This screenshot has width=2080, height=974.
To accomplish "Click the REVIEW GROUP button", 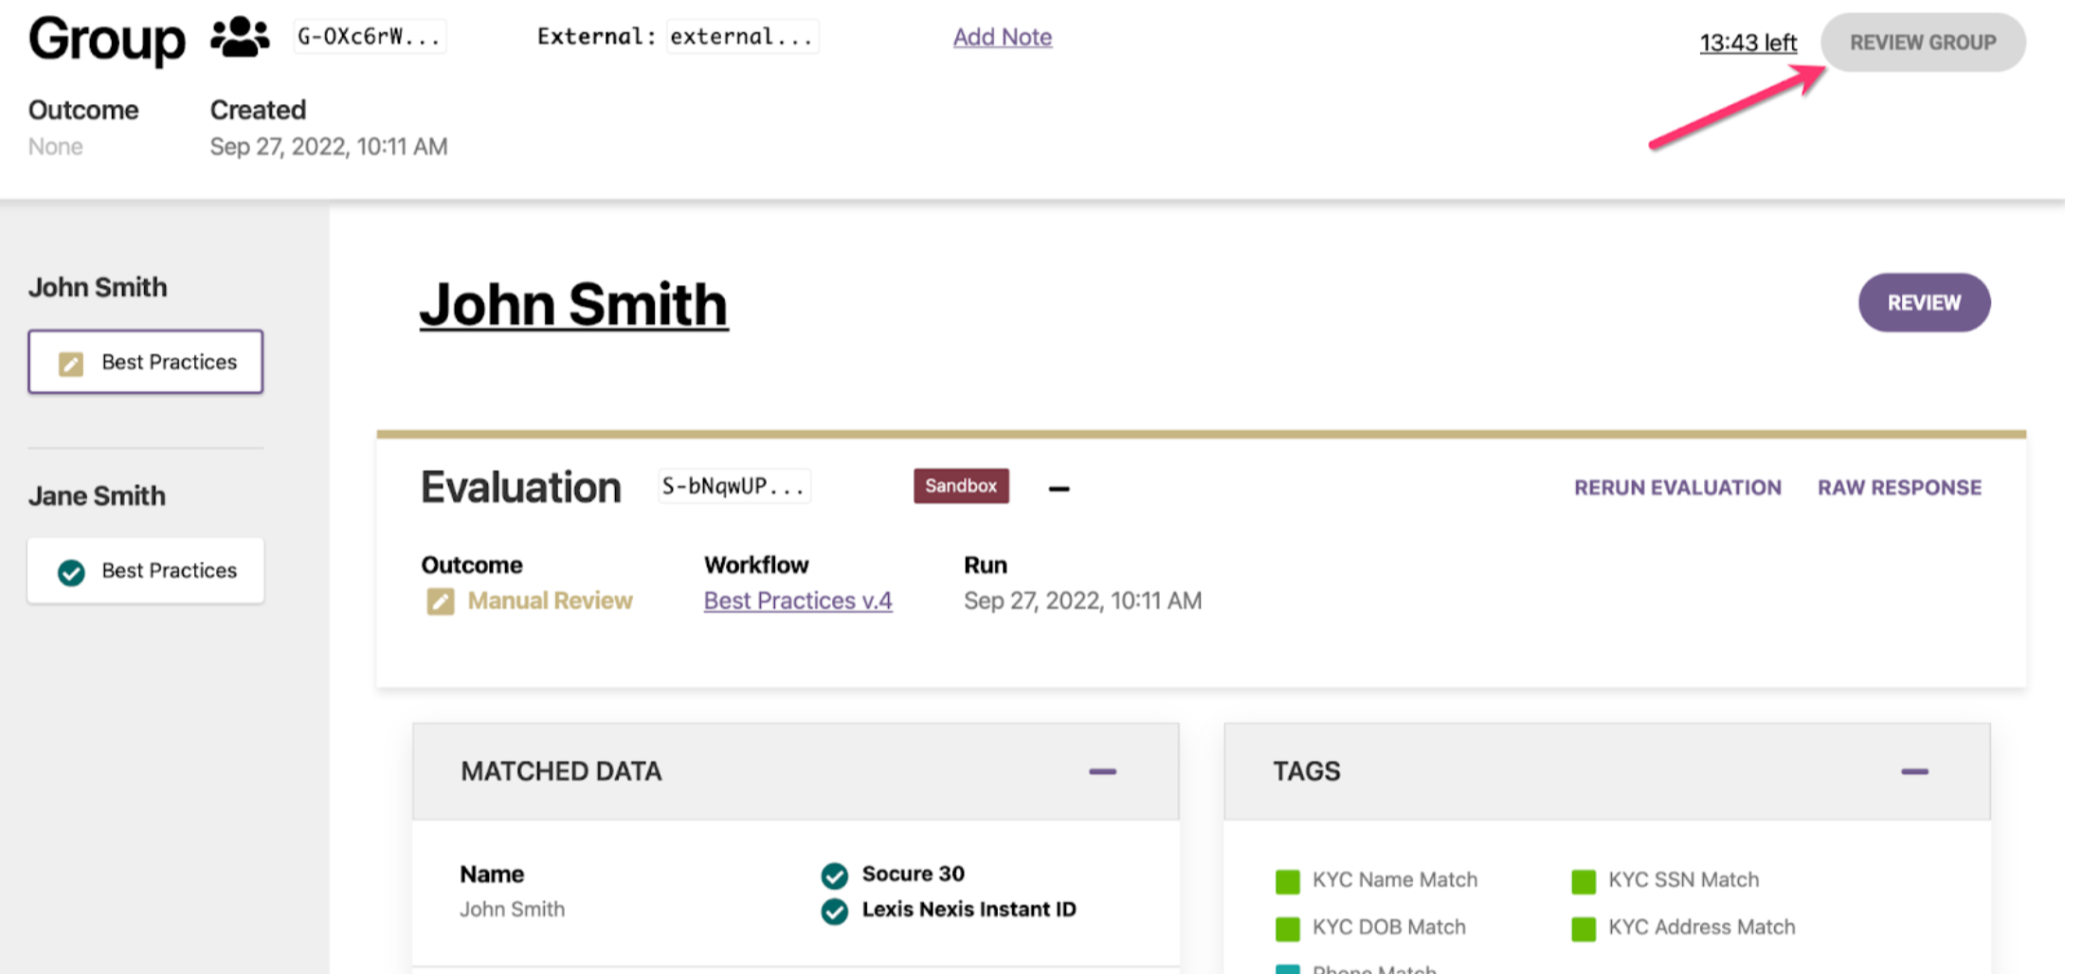I will pyautogui.click(x=1922, y=42).
